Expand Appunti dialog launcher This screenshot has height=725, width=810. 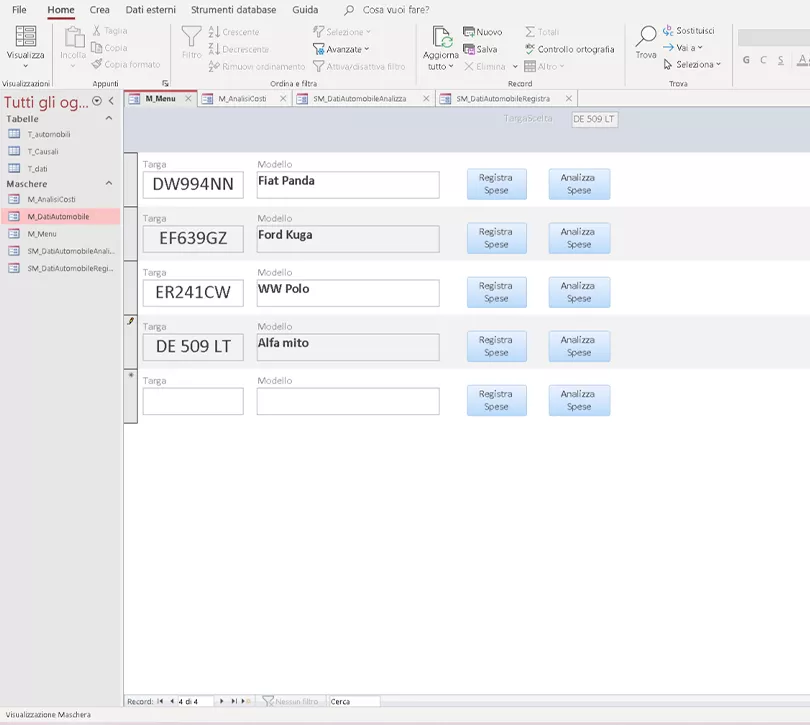click(x=165, y=83)
